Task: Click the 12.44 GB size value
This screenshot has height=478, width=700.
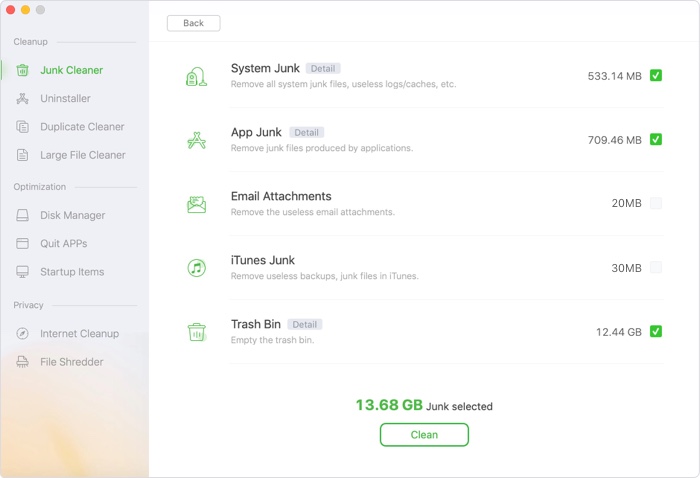Action: (x=619, y=332)
